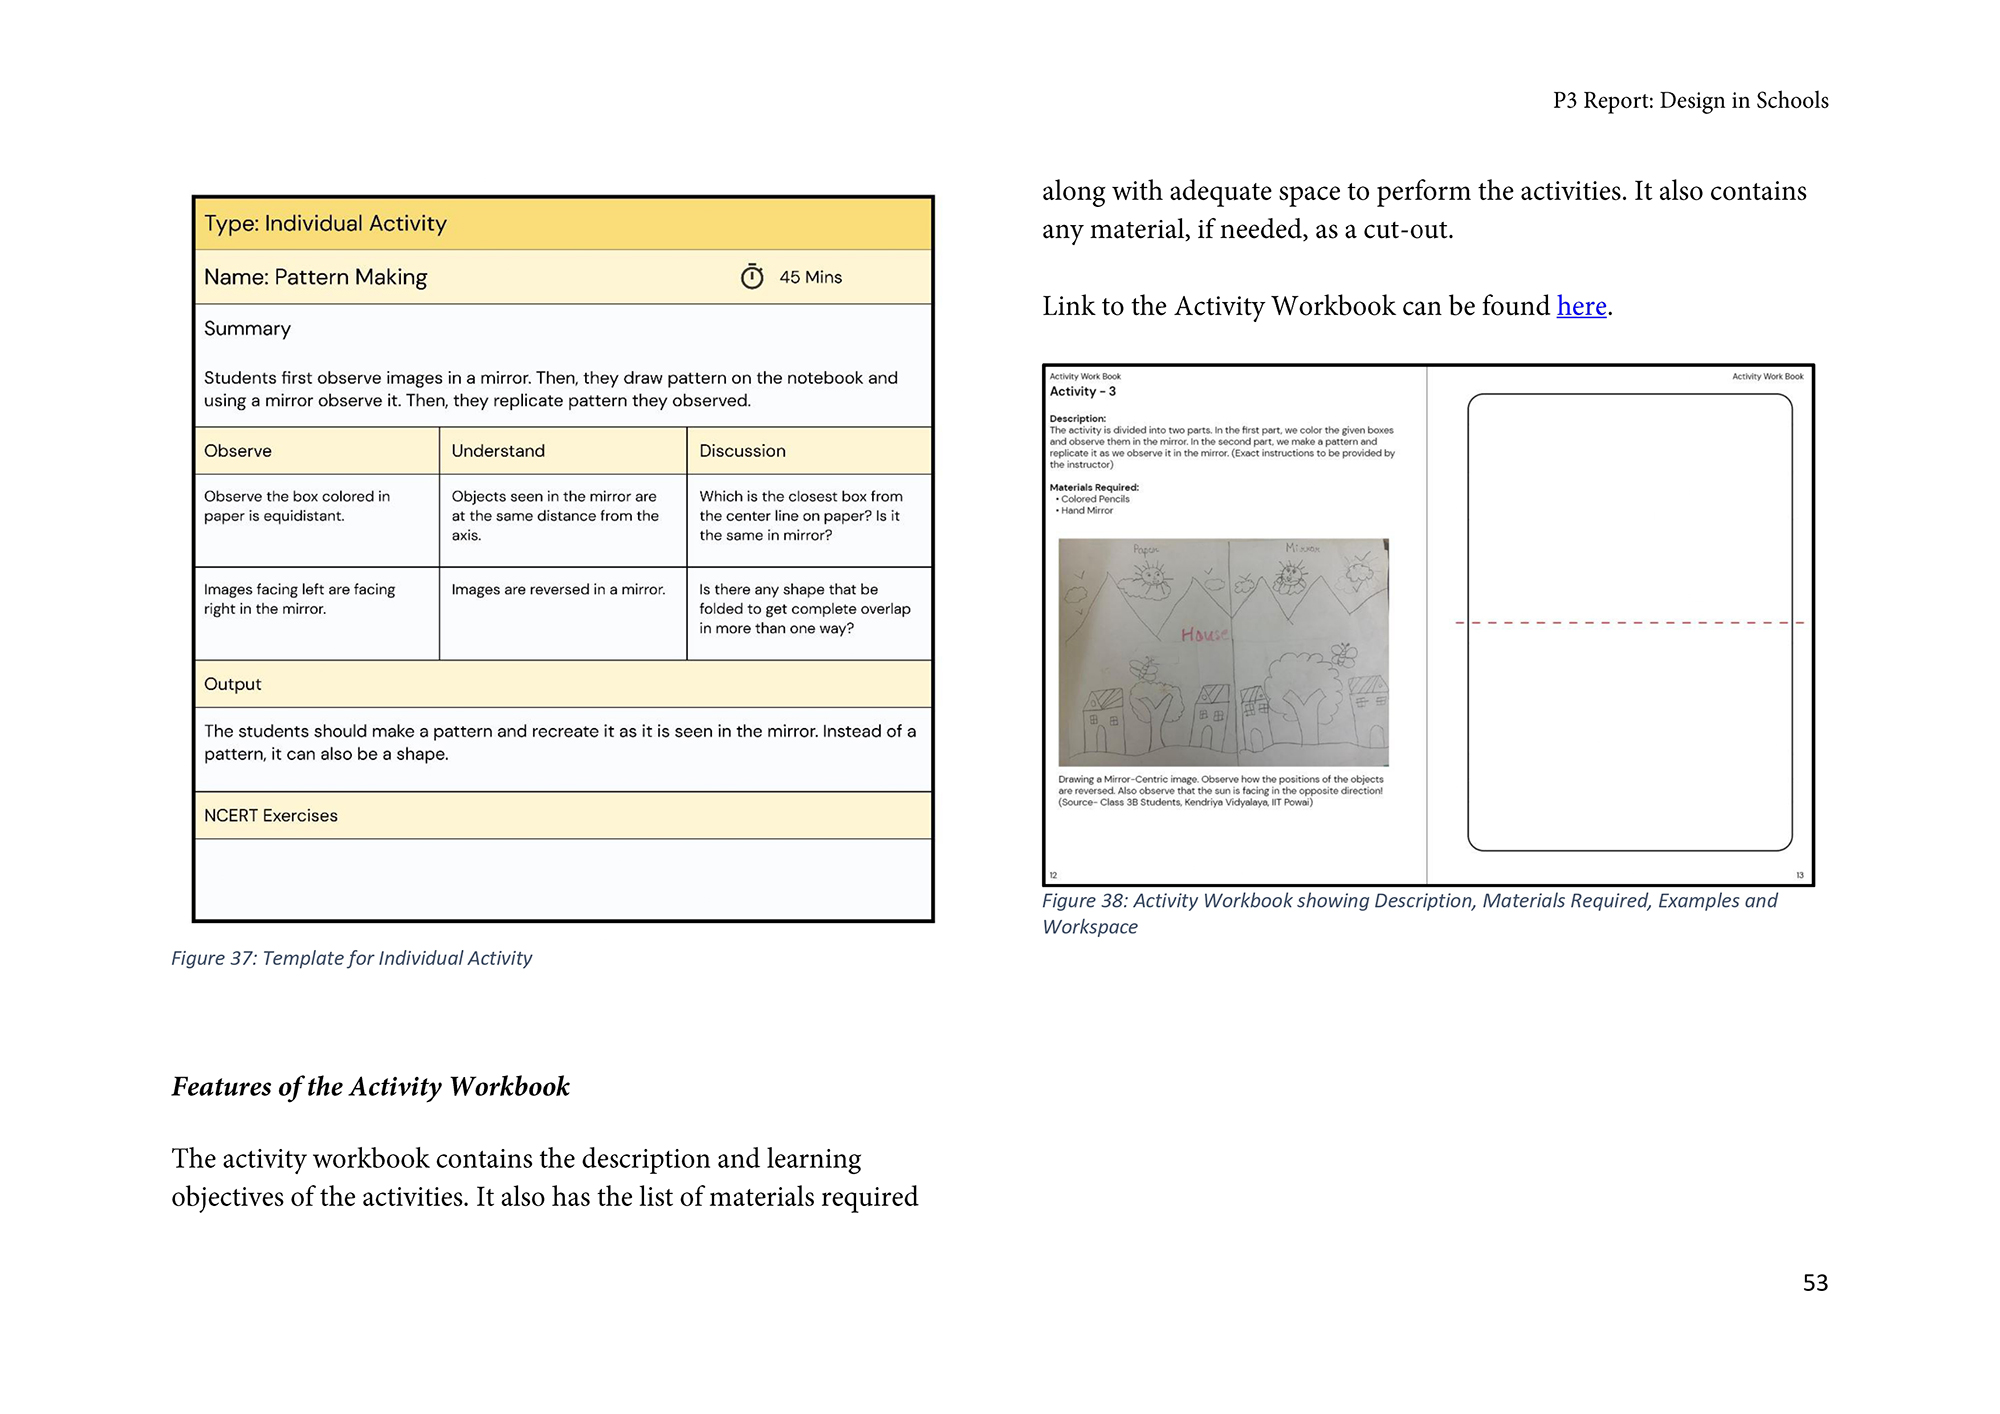Click the 'here' Activity Workbook link
This screenshot has width=2000, height=1414.
pos(1580,306)
